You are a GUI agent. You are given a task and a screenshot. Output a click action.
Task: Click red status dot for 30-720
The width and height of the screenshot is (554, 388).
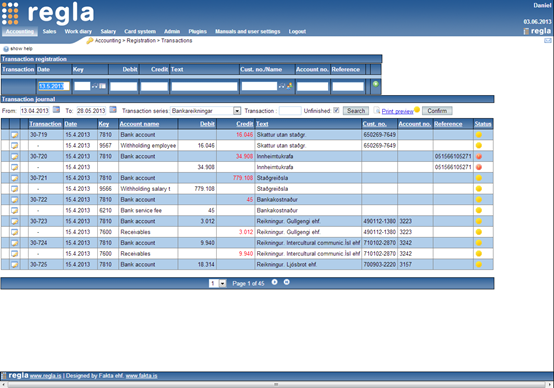coord(479,156)
